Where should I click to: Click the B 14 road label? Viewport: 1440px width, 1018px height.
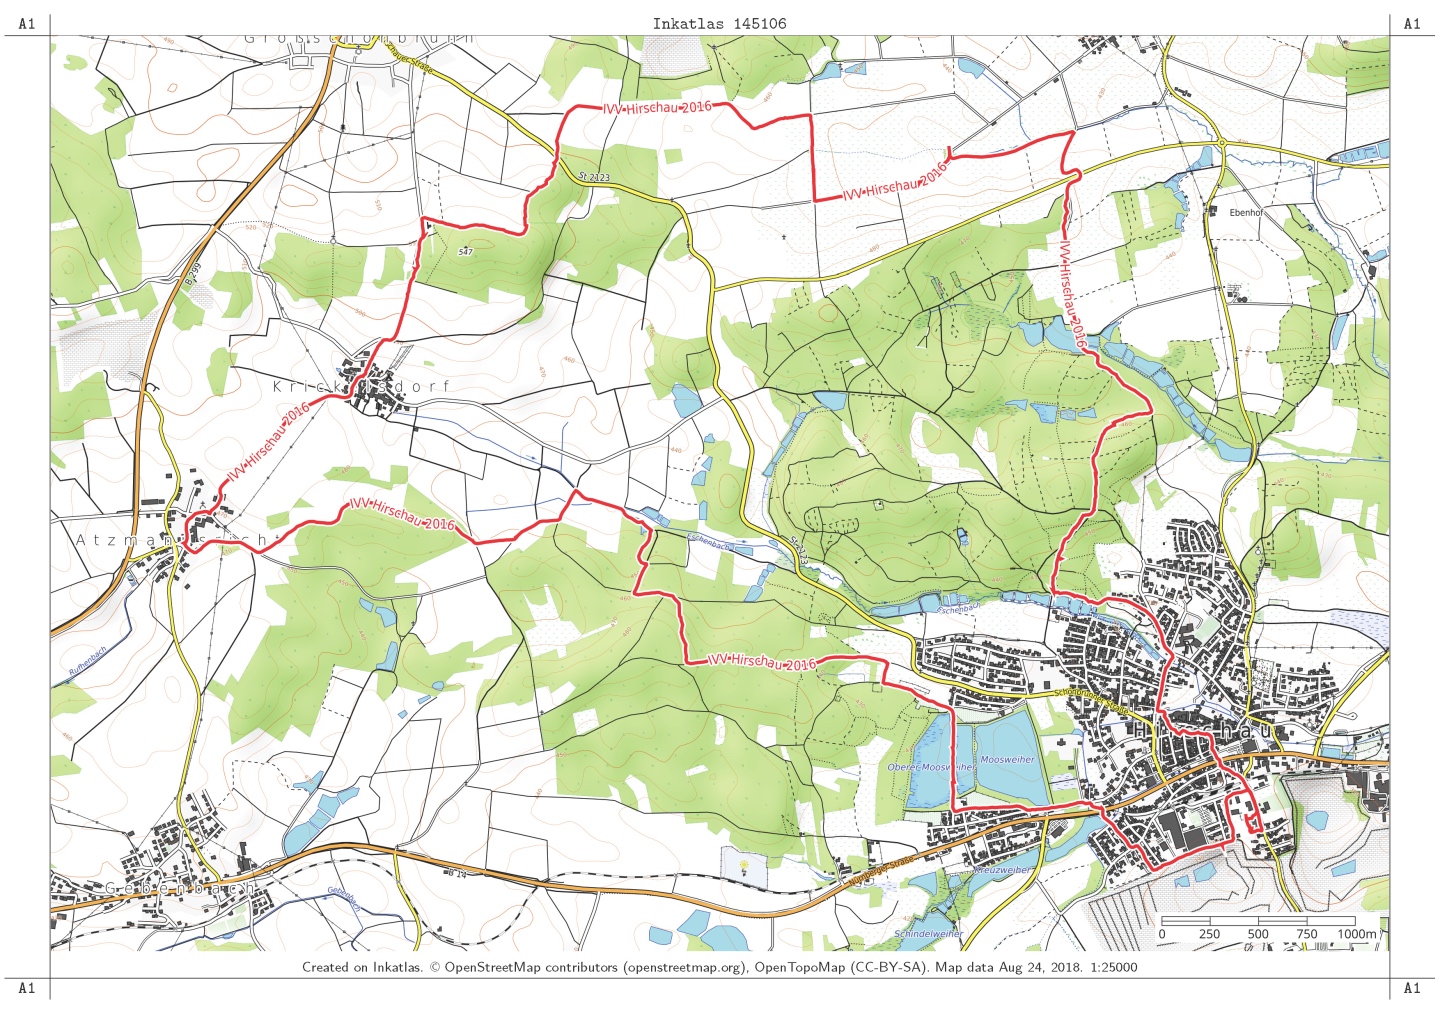point(457,874)
